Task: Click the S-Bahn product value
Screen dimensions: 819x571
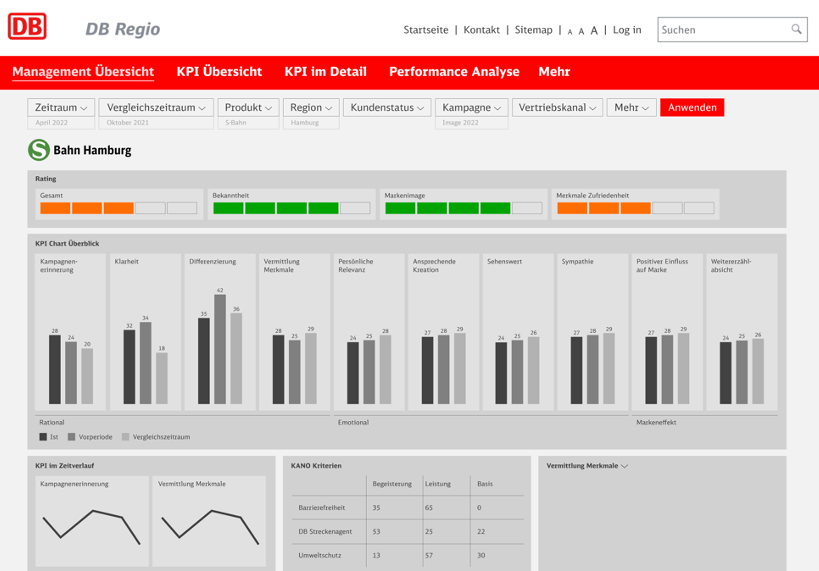Action: tap(236, 123)
